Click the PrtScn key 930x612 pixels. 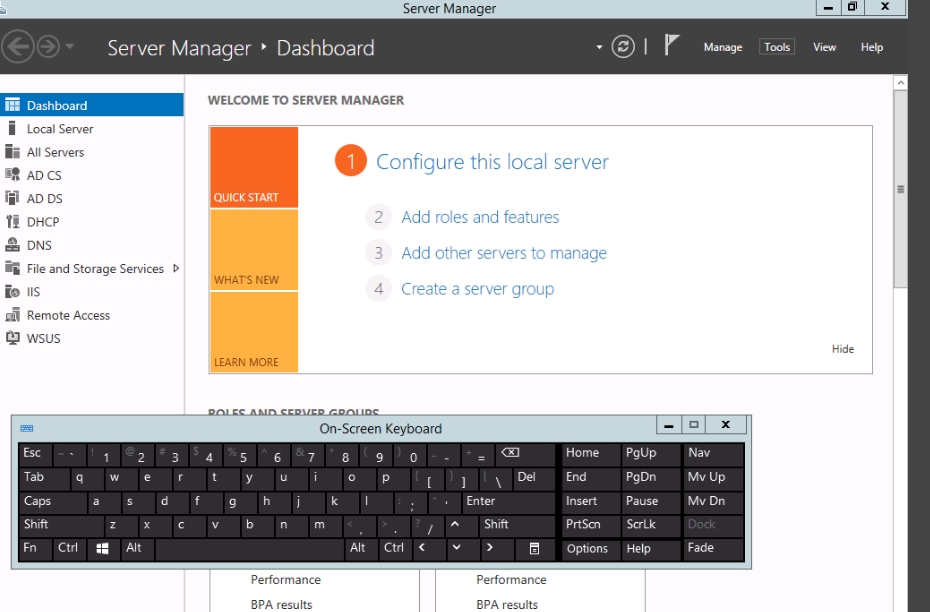tap(591, 525)
